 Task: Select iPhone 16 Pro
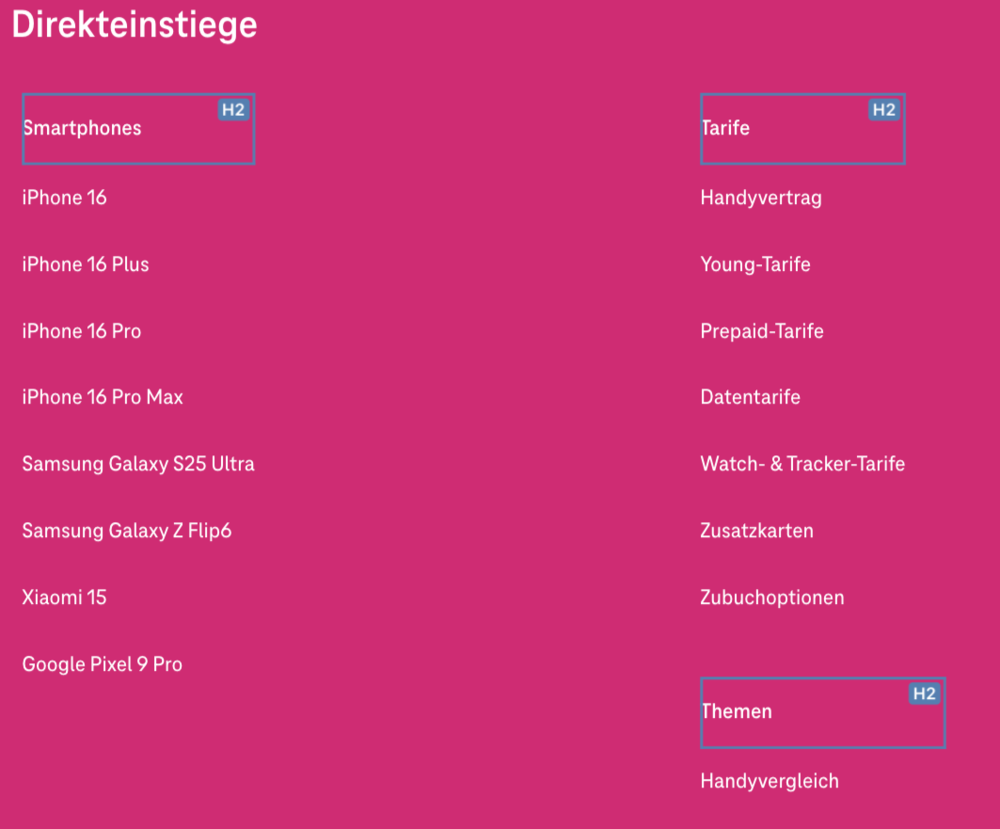81,330
